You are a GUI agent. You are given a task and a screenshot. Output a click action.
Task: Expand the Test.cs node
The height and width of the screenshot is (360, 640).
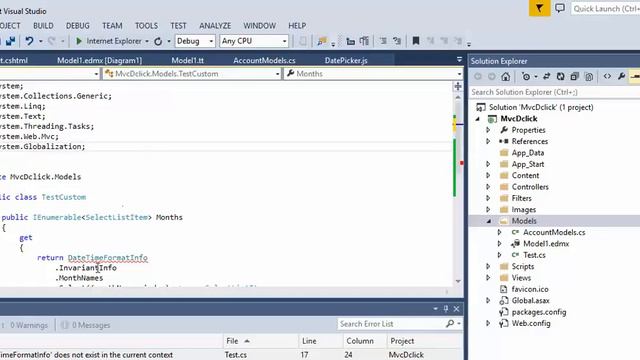[x=500, y=255]
